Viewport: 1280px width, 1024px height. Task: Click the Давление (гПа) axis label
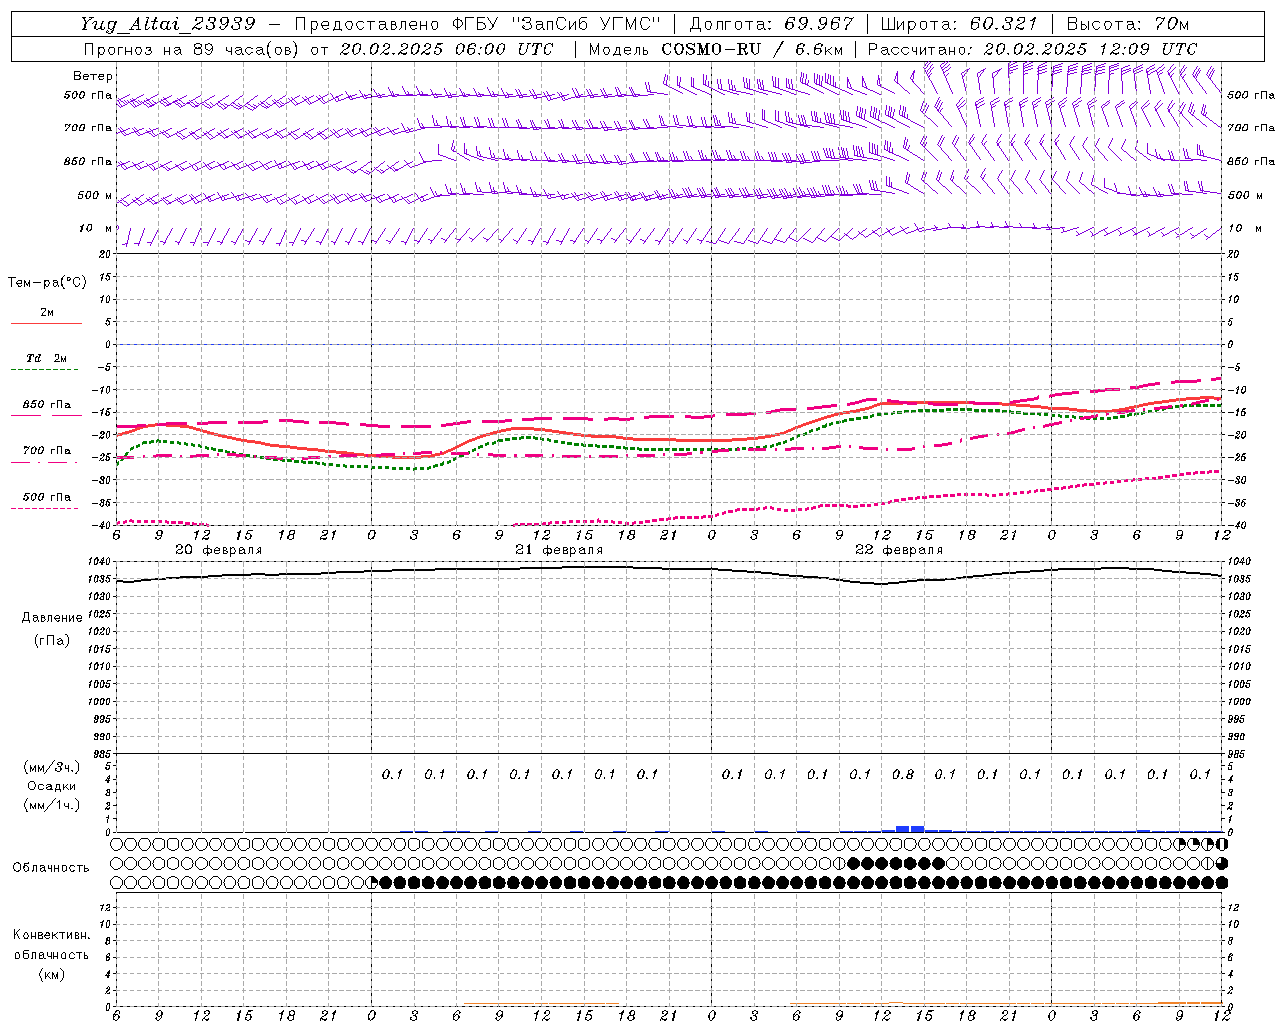51,629
